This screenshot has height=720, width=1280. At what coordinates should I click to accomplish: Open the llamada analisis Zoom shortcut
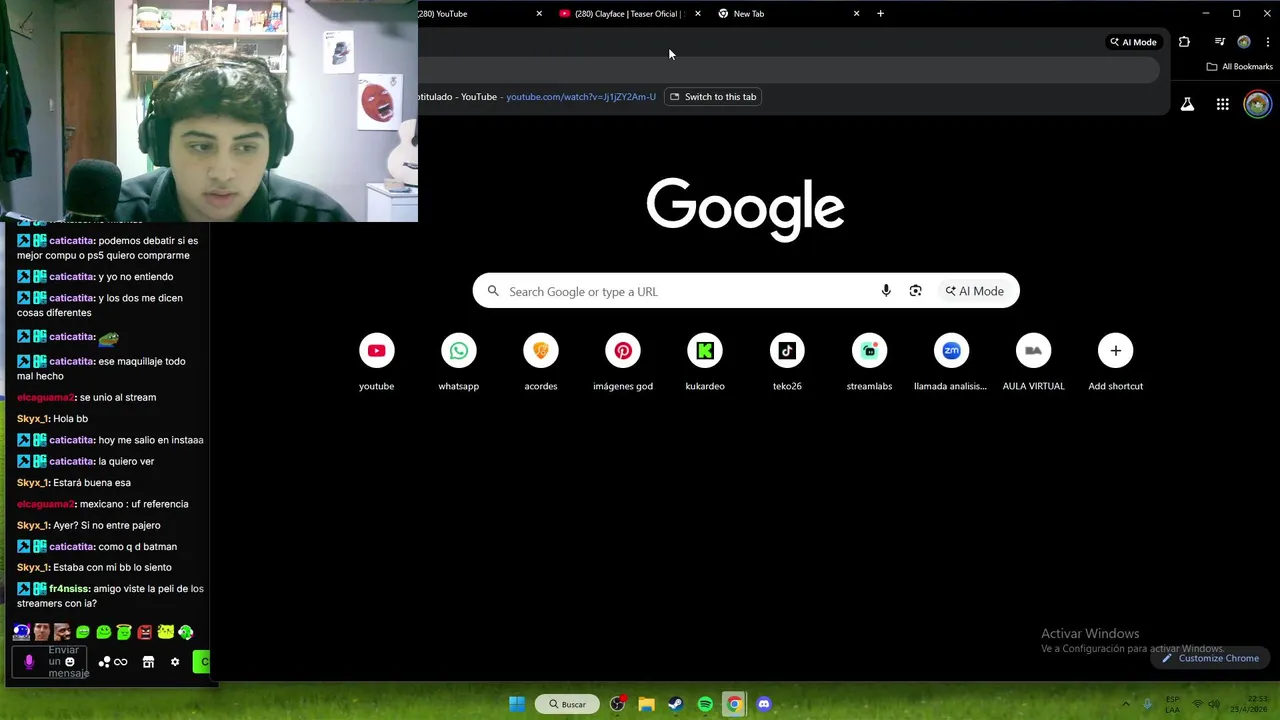[x=951, y=362]
